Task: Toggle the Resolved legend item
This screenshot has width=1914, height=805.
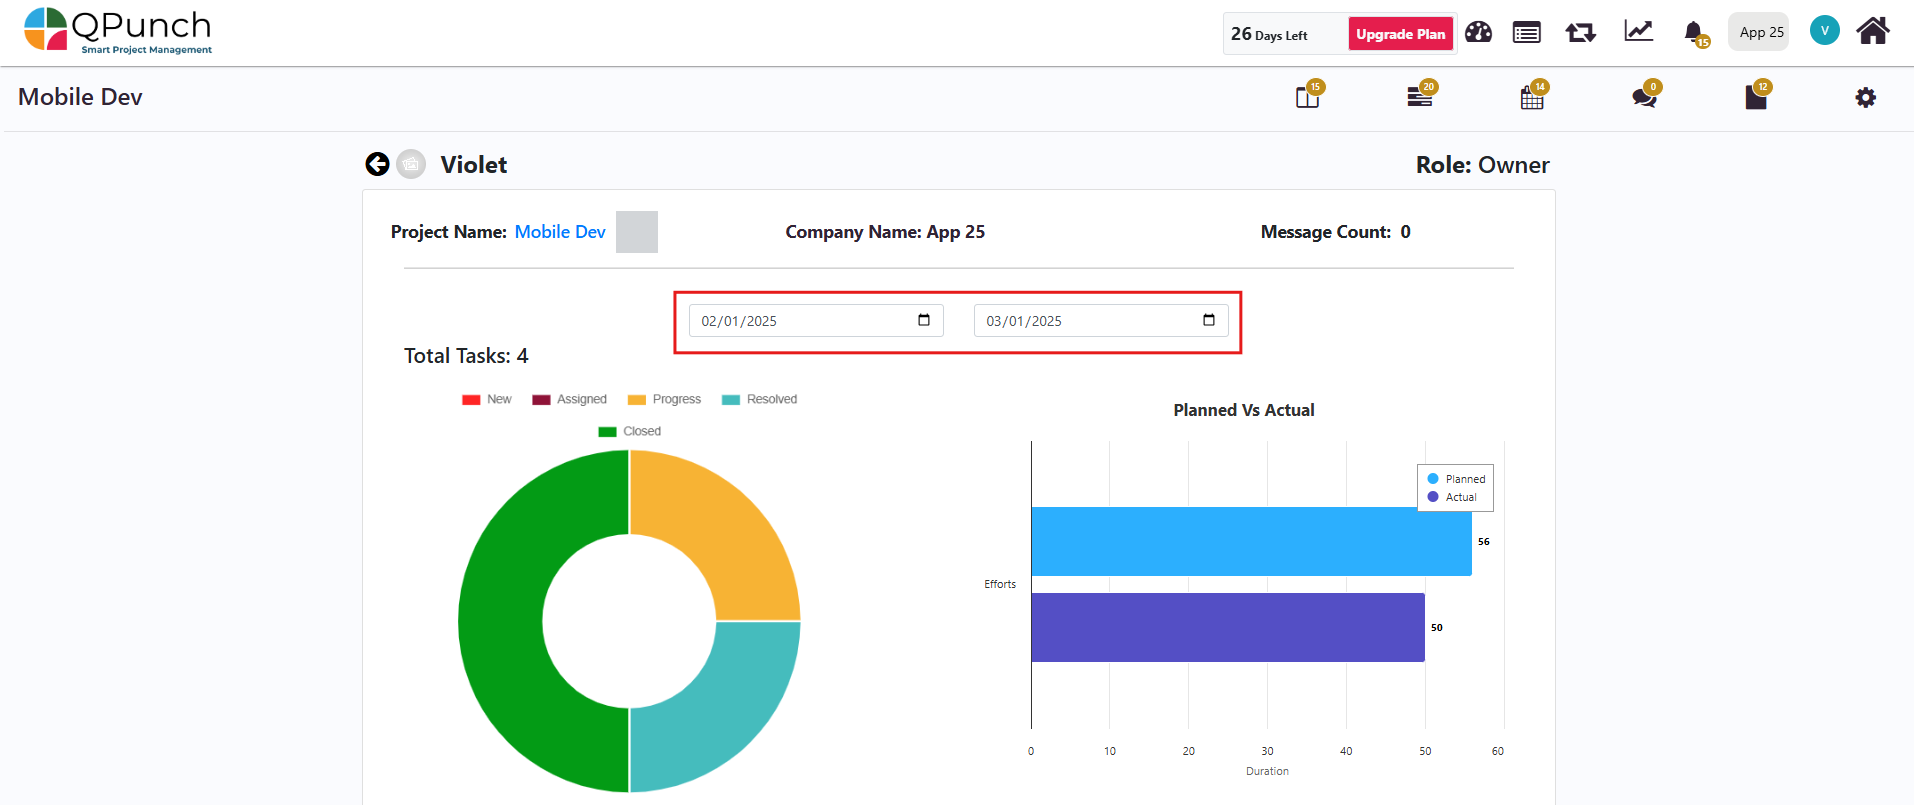Action: point(759,399)
